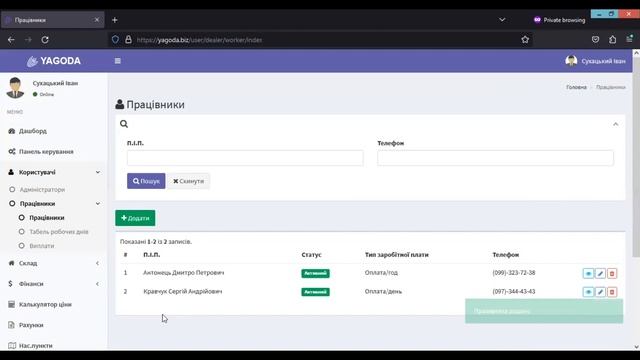Open Нас.пункти in the sidebar
Image resolution: width=640 pixels, height=360 pixels.
(36, 345)
